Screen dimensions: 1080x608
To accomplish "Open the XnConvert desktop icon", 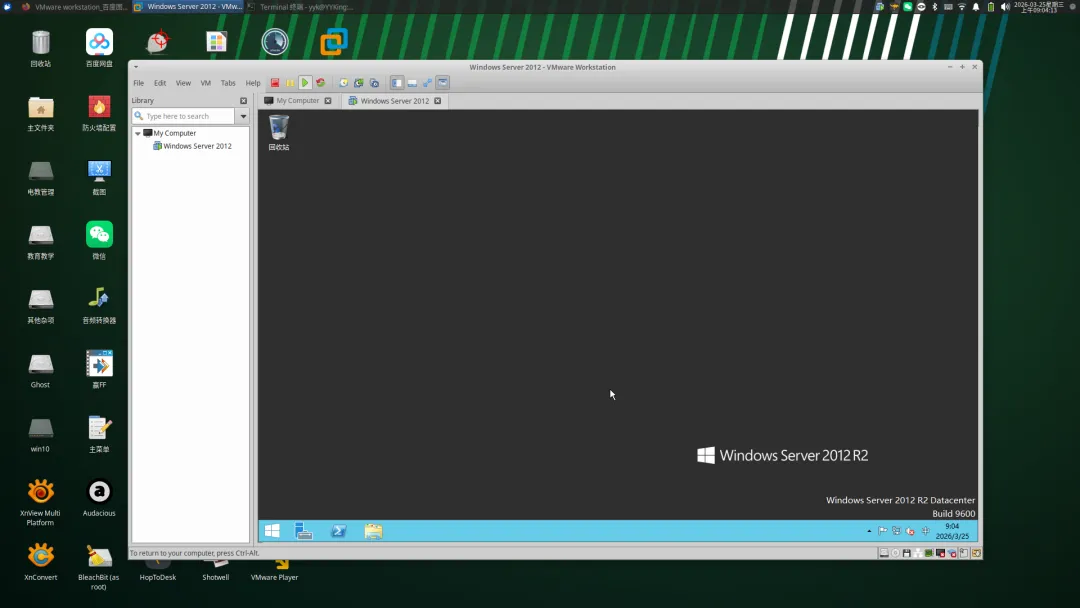I will point(41,562).
